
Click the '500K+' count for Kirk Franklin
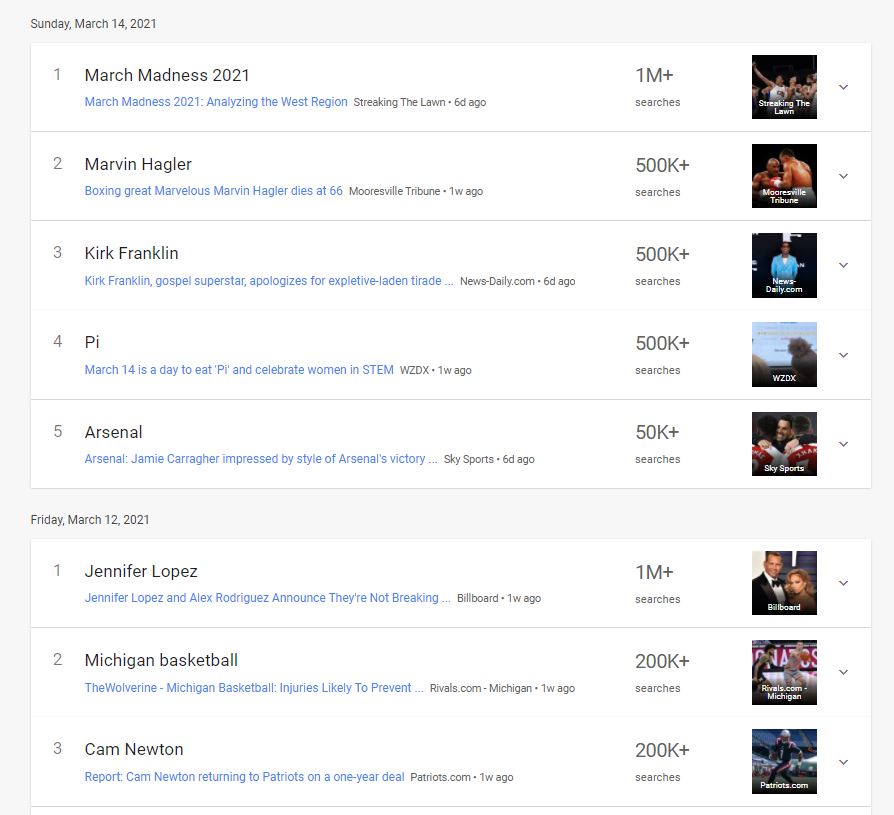pos(663,254)
